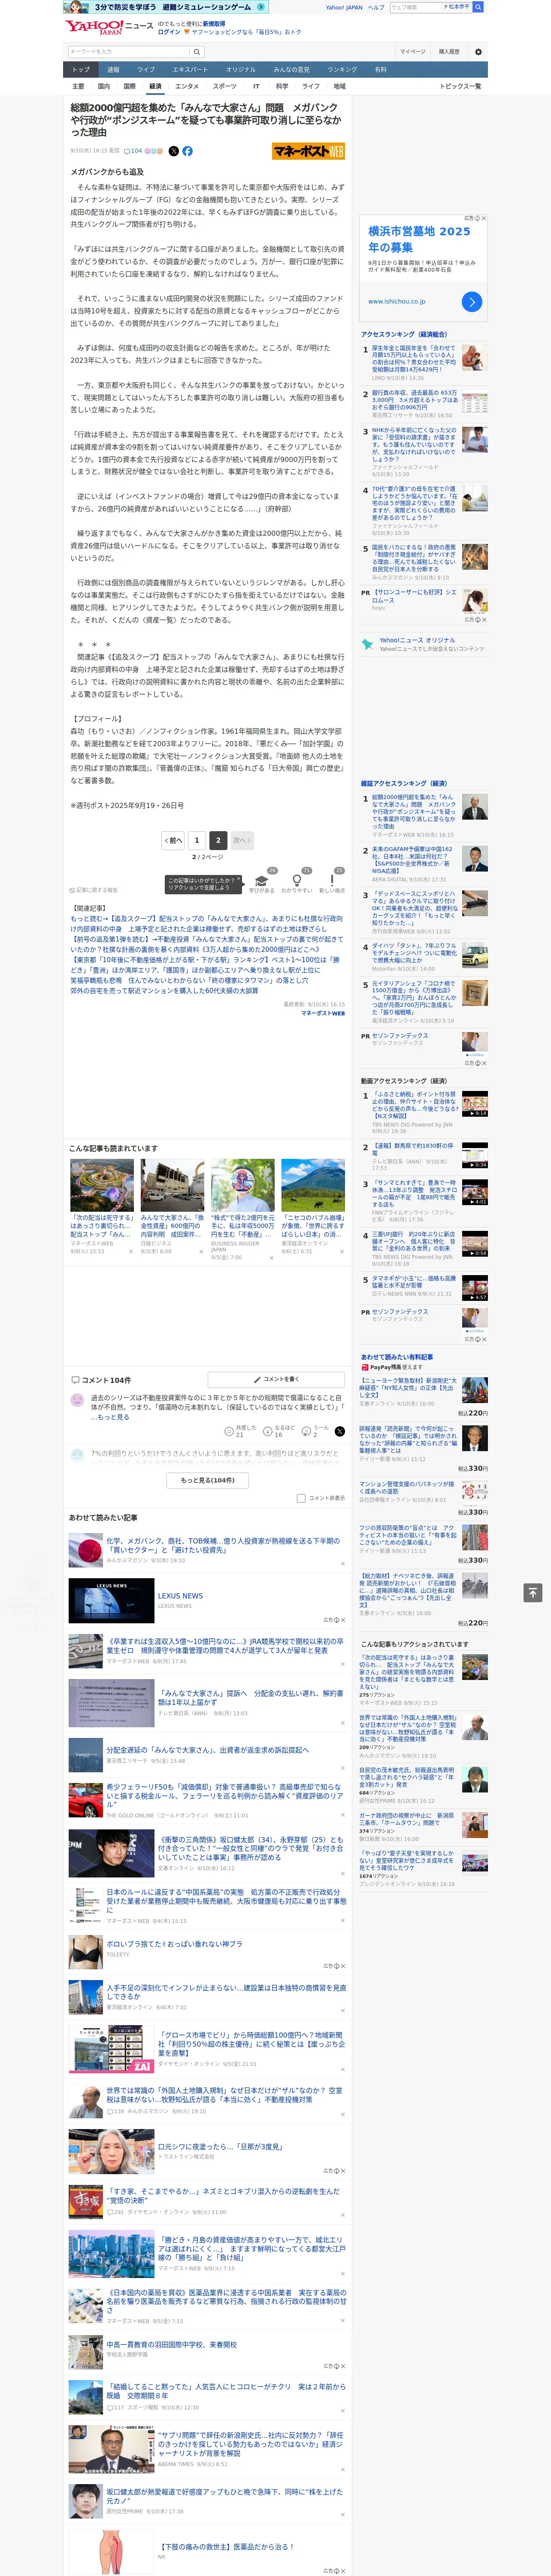
Task: Share the article on Facebook
Action: coord(187,151)
